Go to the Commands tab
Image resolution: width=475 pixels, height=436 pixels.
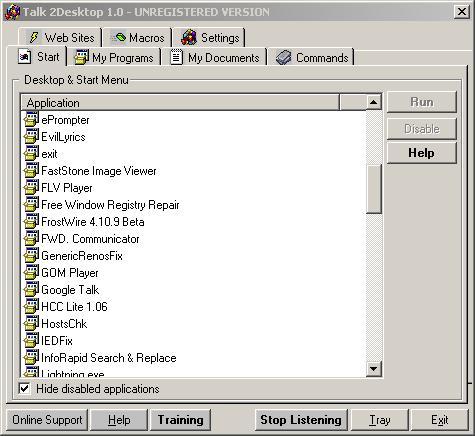(311, 58)
